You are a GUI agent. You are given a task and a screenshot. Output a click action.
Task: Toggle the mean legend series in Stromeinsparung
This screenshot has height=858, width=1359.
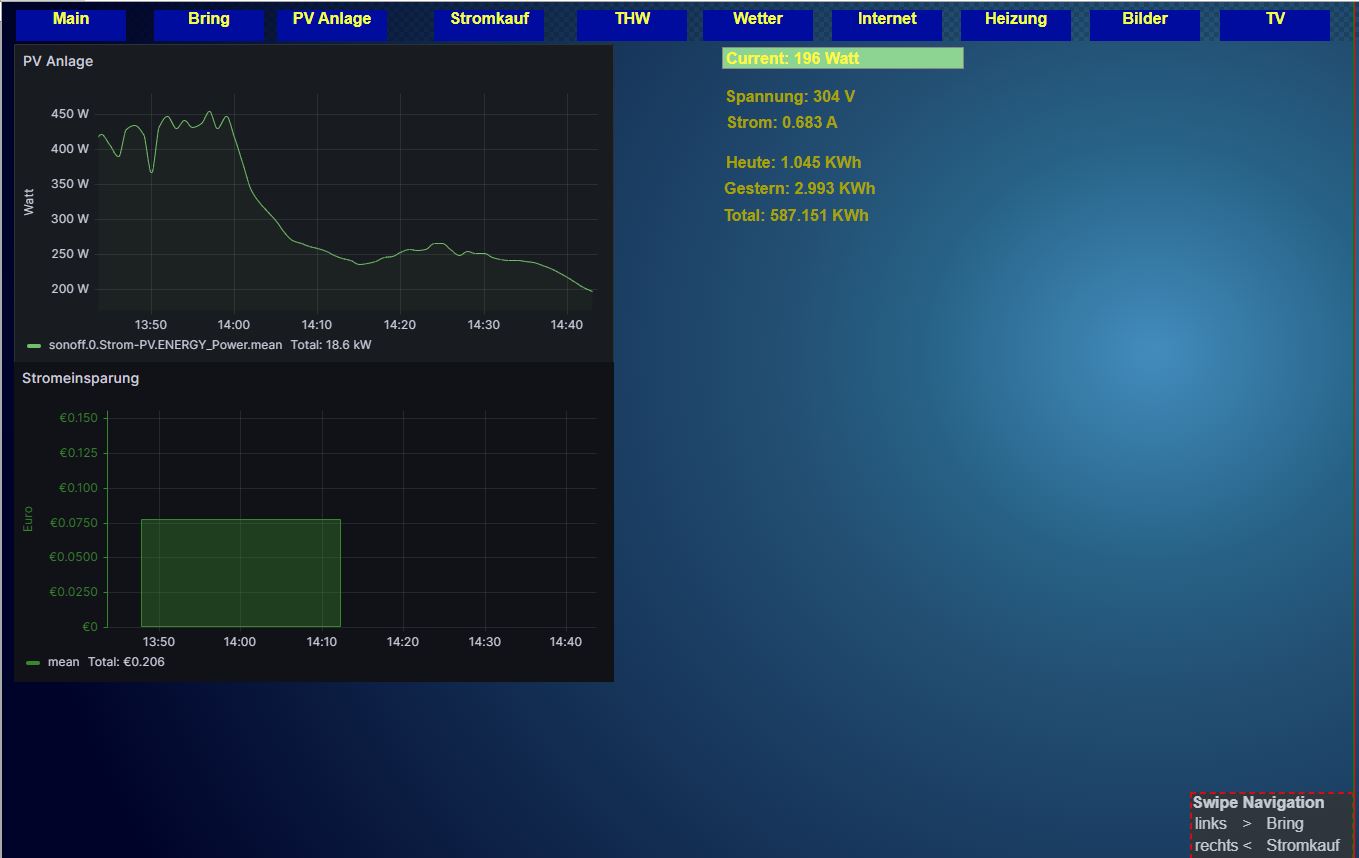63,662
